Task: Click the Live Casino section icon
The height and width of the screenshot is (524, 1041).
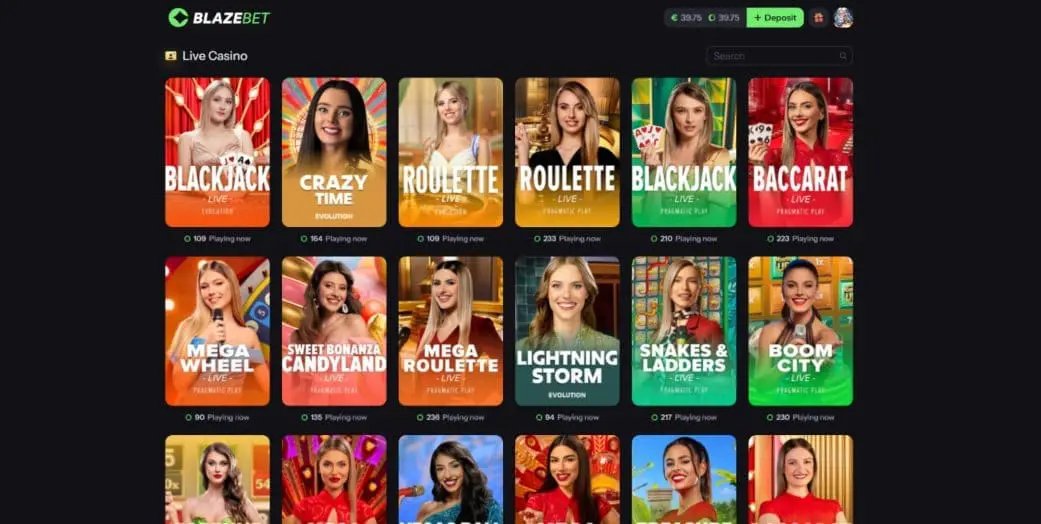Action: click(171, 56)
